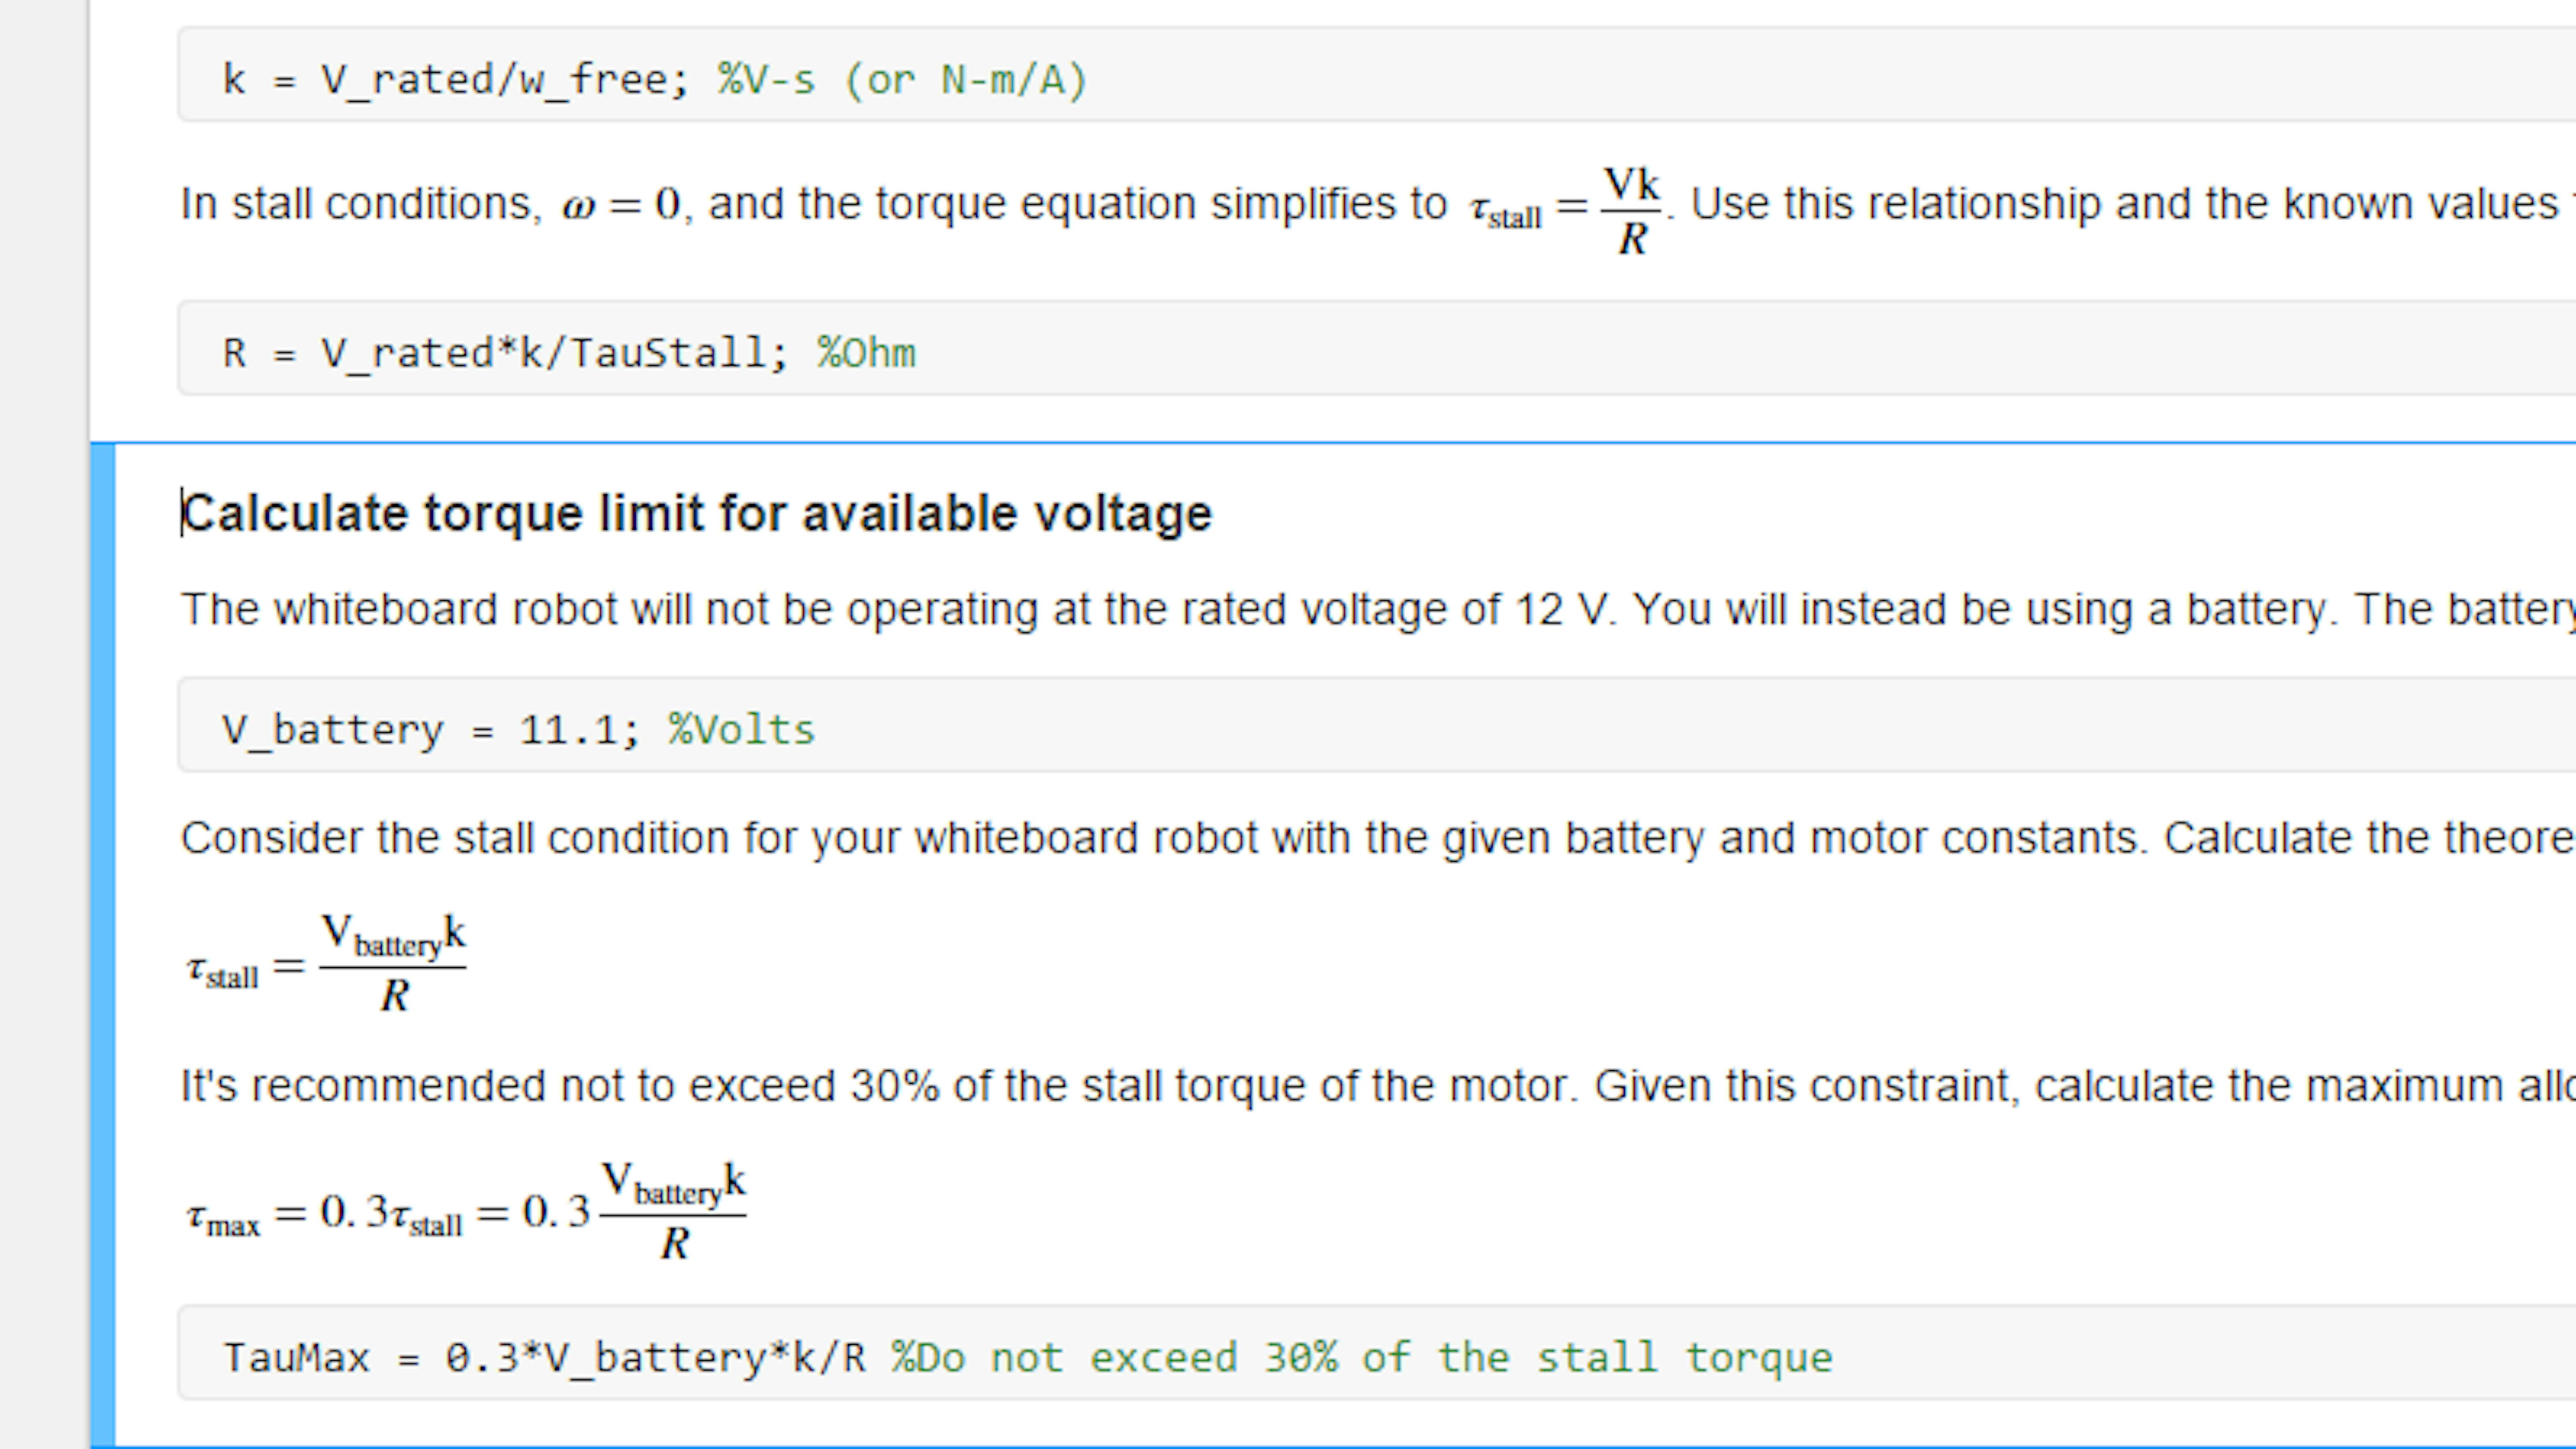Click the %Volts comment
Screen dimensions: 2576x1449
(x=742, y=730)
